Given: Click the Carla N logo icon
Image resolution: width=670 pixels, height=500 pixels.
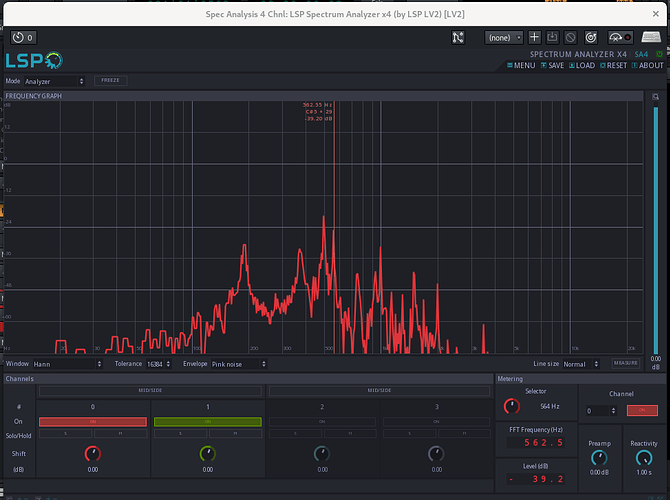Looking at the screenshot, I should 458,37.
